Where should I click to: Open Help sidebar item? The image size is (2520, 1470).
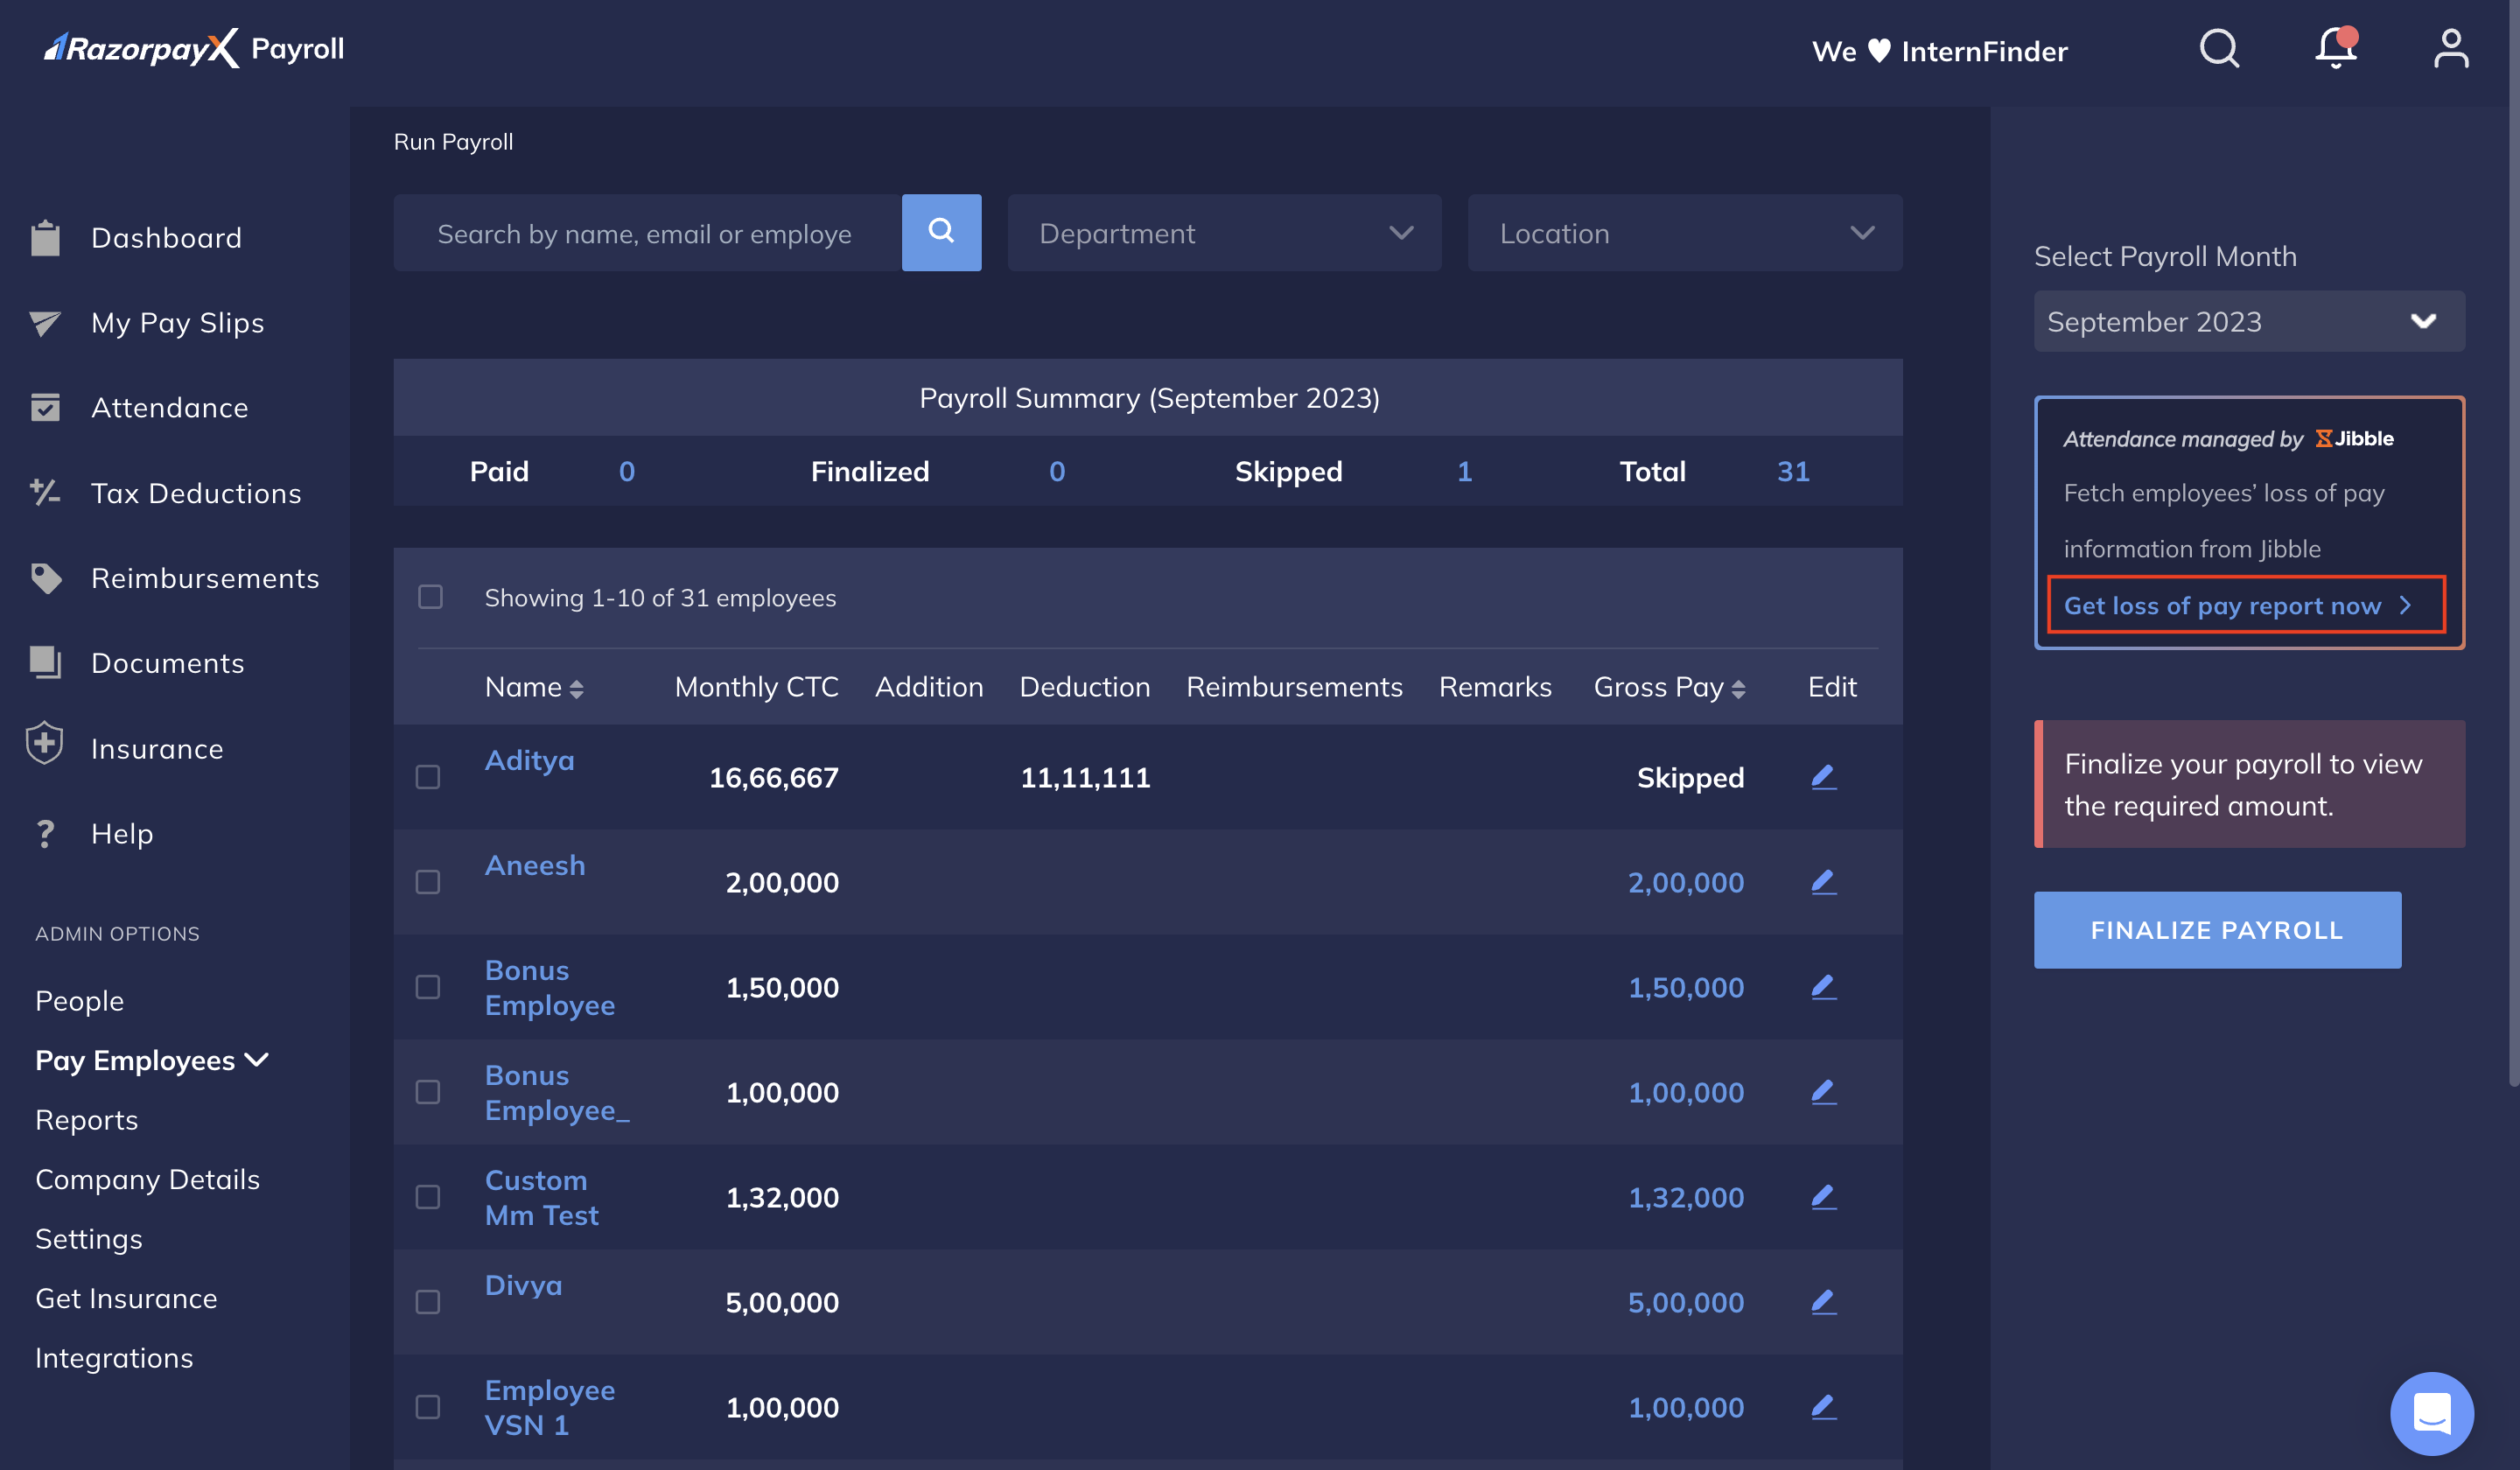click(122, 833)
